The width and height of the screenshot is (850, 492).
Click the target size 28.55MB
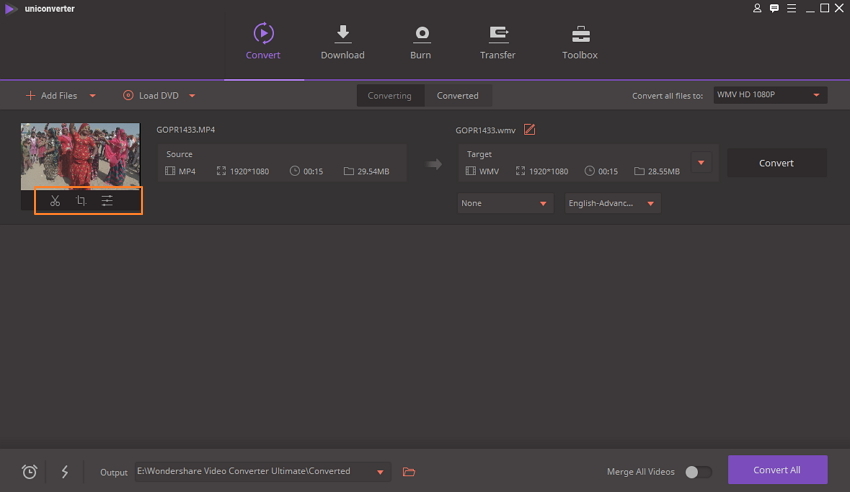(664, 171)
